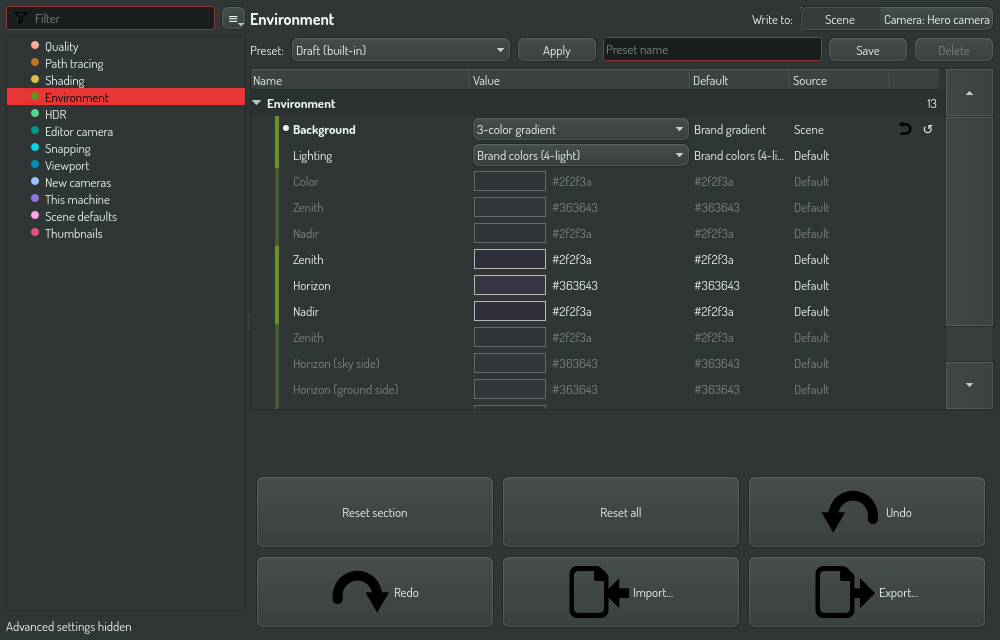This screenshot has height=640, width=1000.
Task: Click the Redo button
Action: click(375, 592)
